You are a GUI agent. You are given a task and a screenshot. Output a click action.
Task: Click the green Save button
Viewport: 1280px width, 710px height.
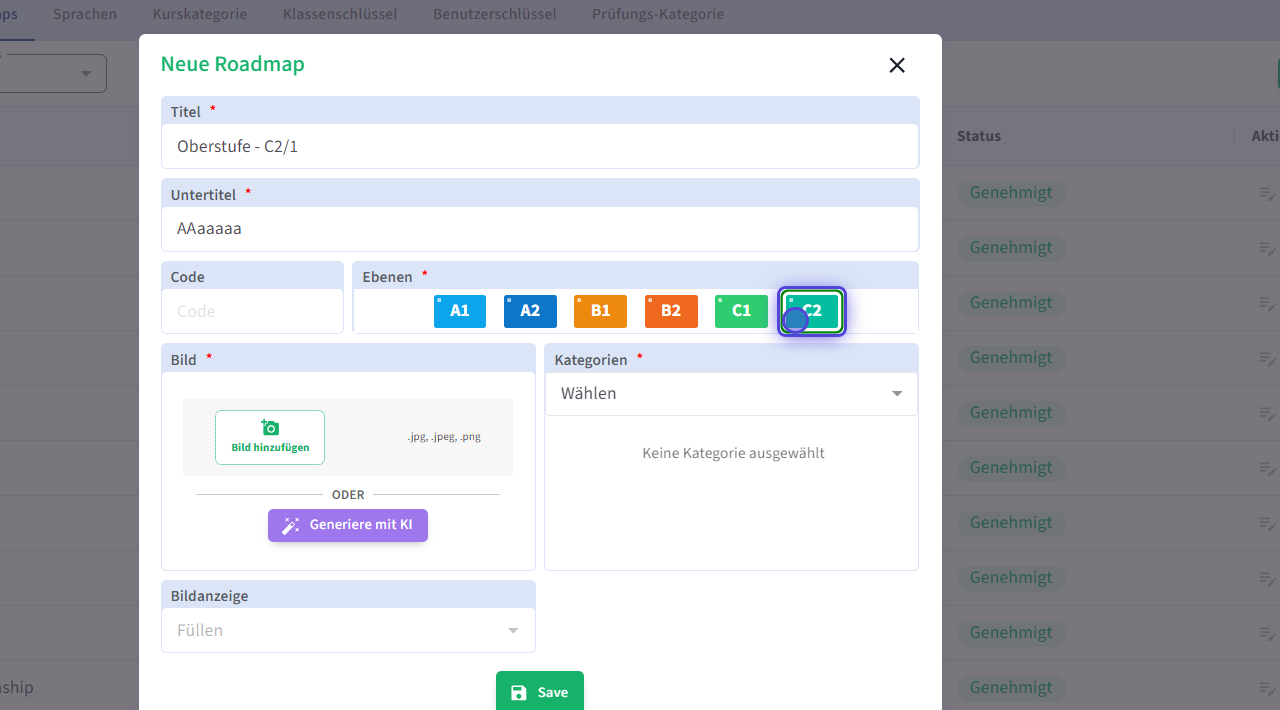pyautogui.click(x=540, y=692)
